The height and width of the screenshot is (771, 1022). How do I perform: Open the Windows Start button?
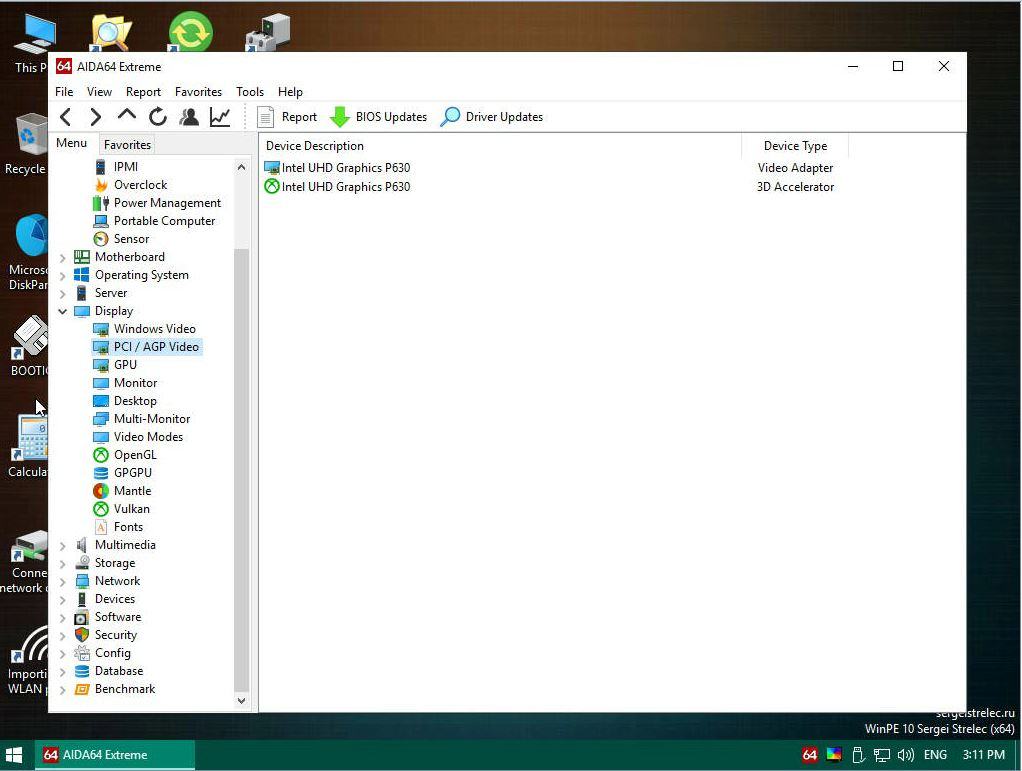pyautogui.click(x=14, y=755)
